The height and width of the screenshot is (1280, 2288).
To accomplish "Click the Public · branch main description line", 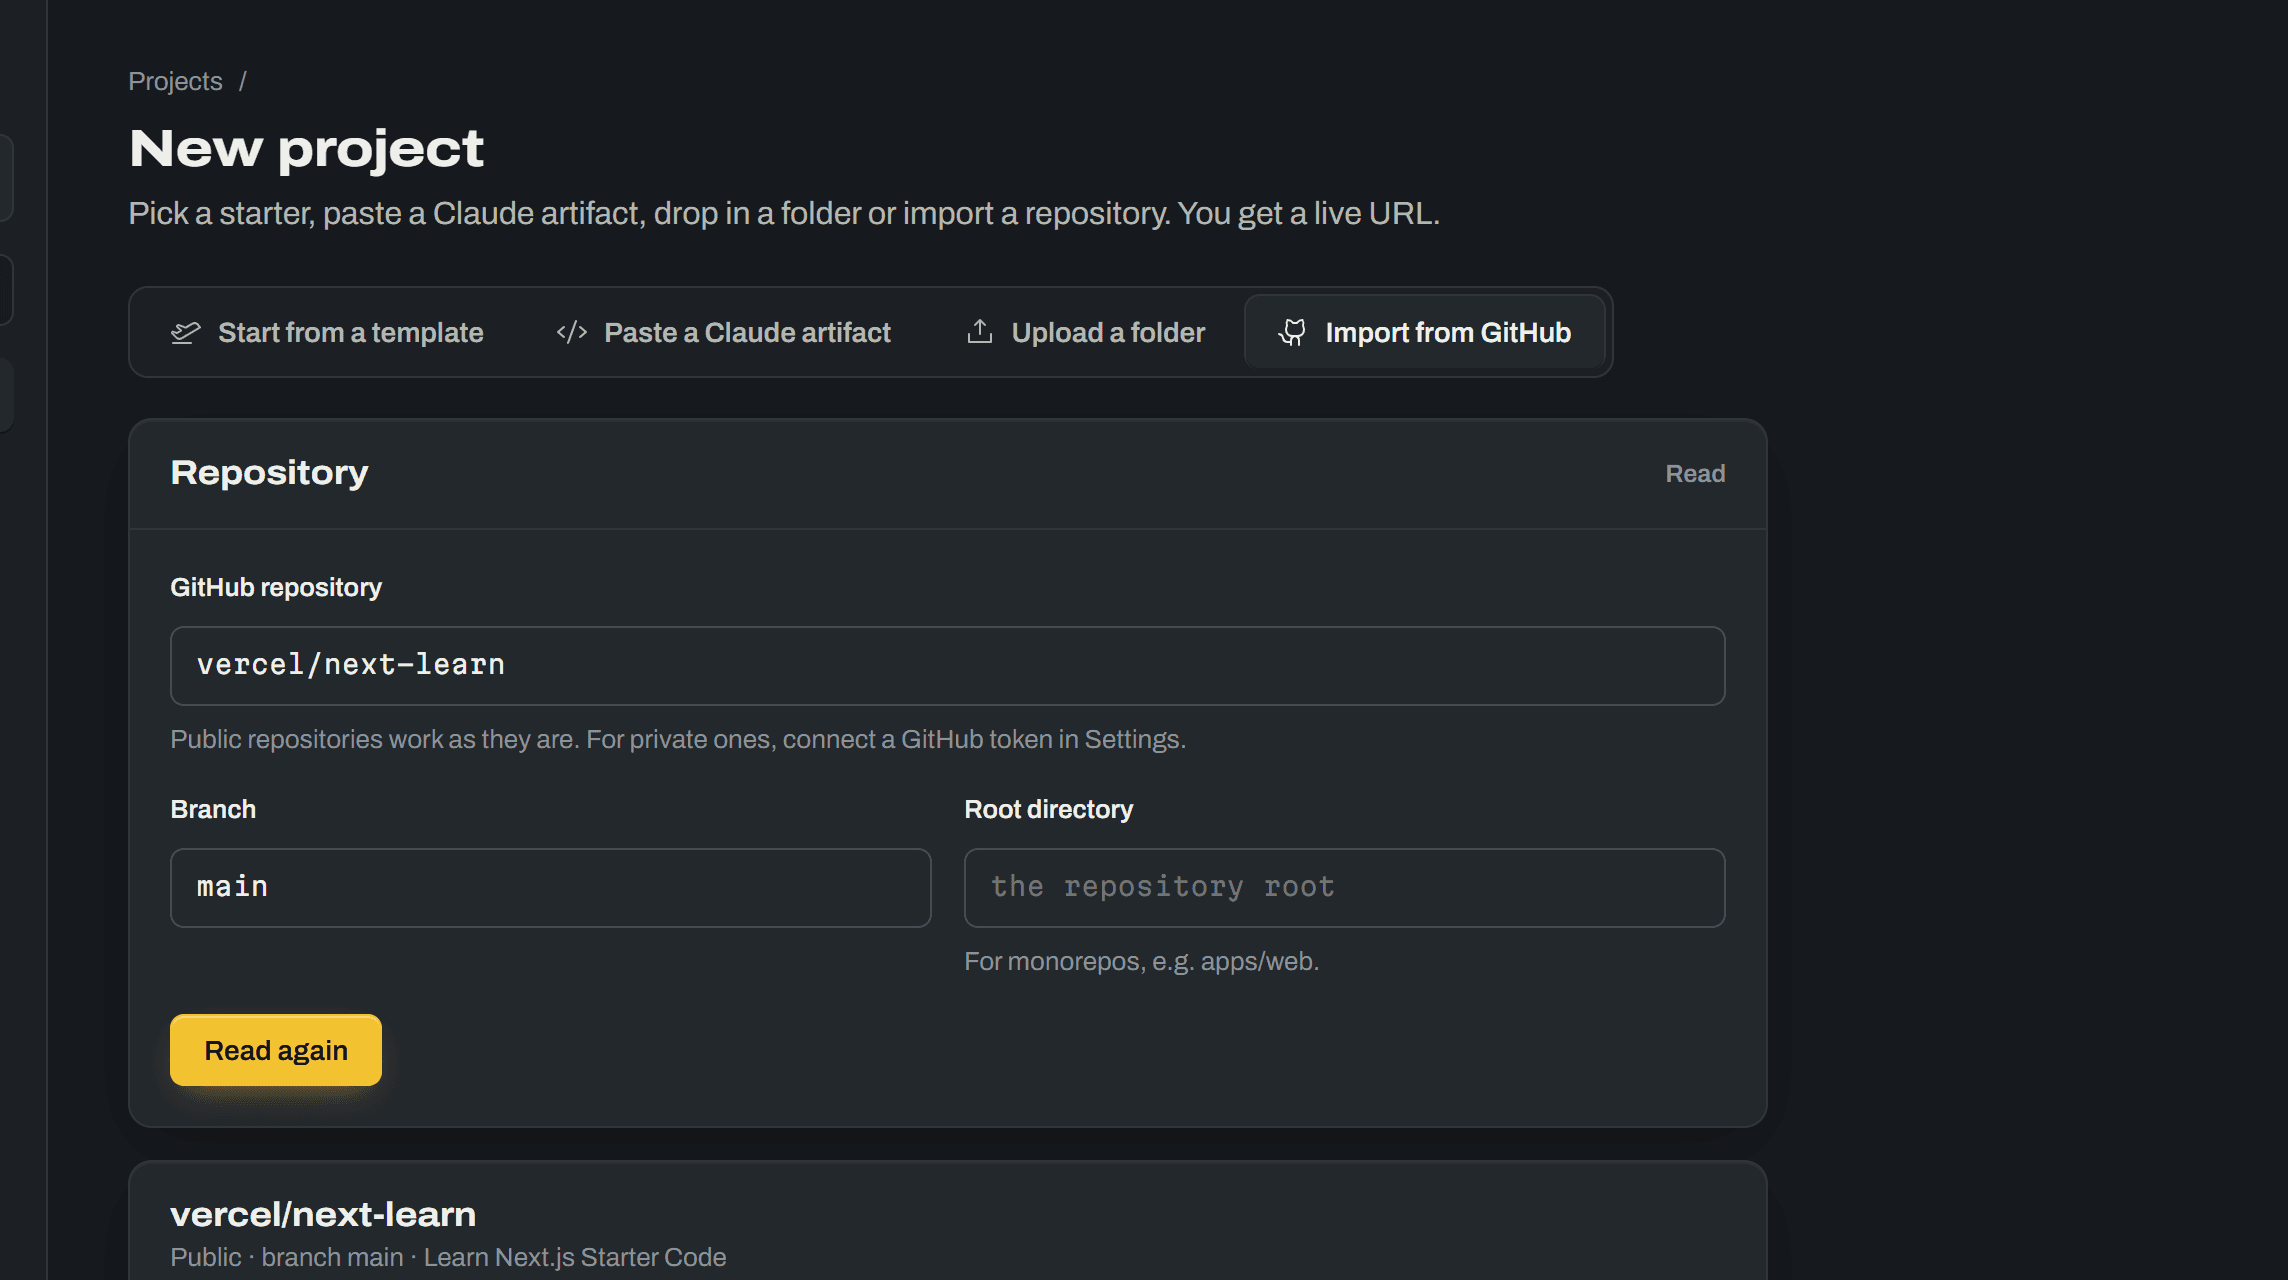I will pyautogui.click(x=448, y=1258).
